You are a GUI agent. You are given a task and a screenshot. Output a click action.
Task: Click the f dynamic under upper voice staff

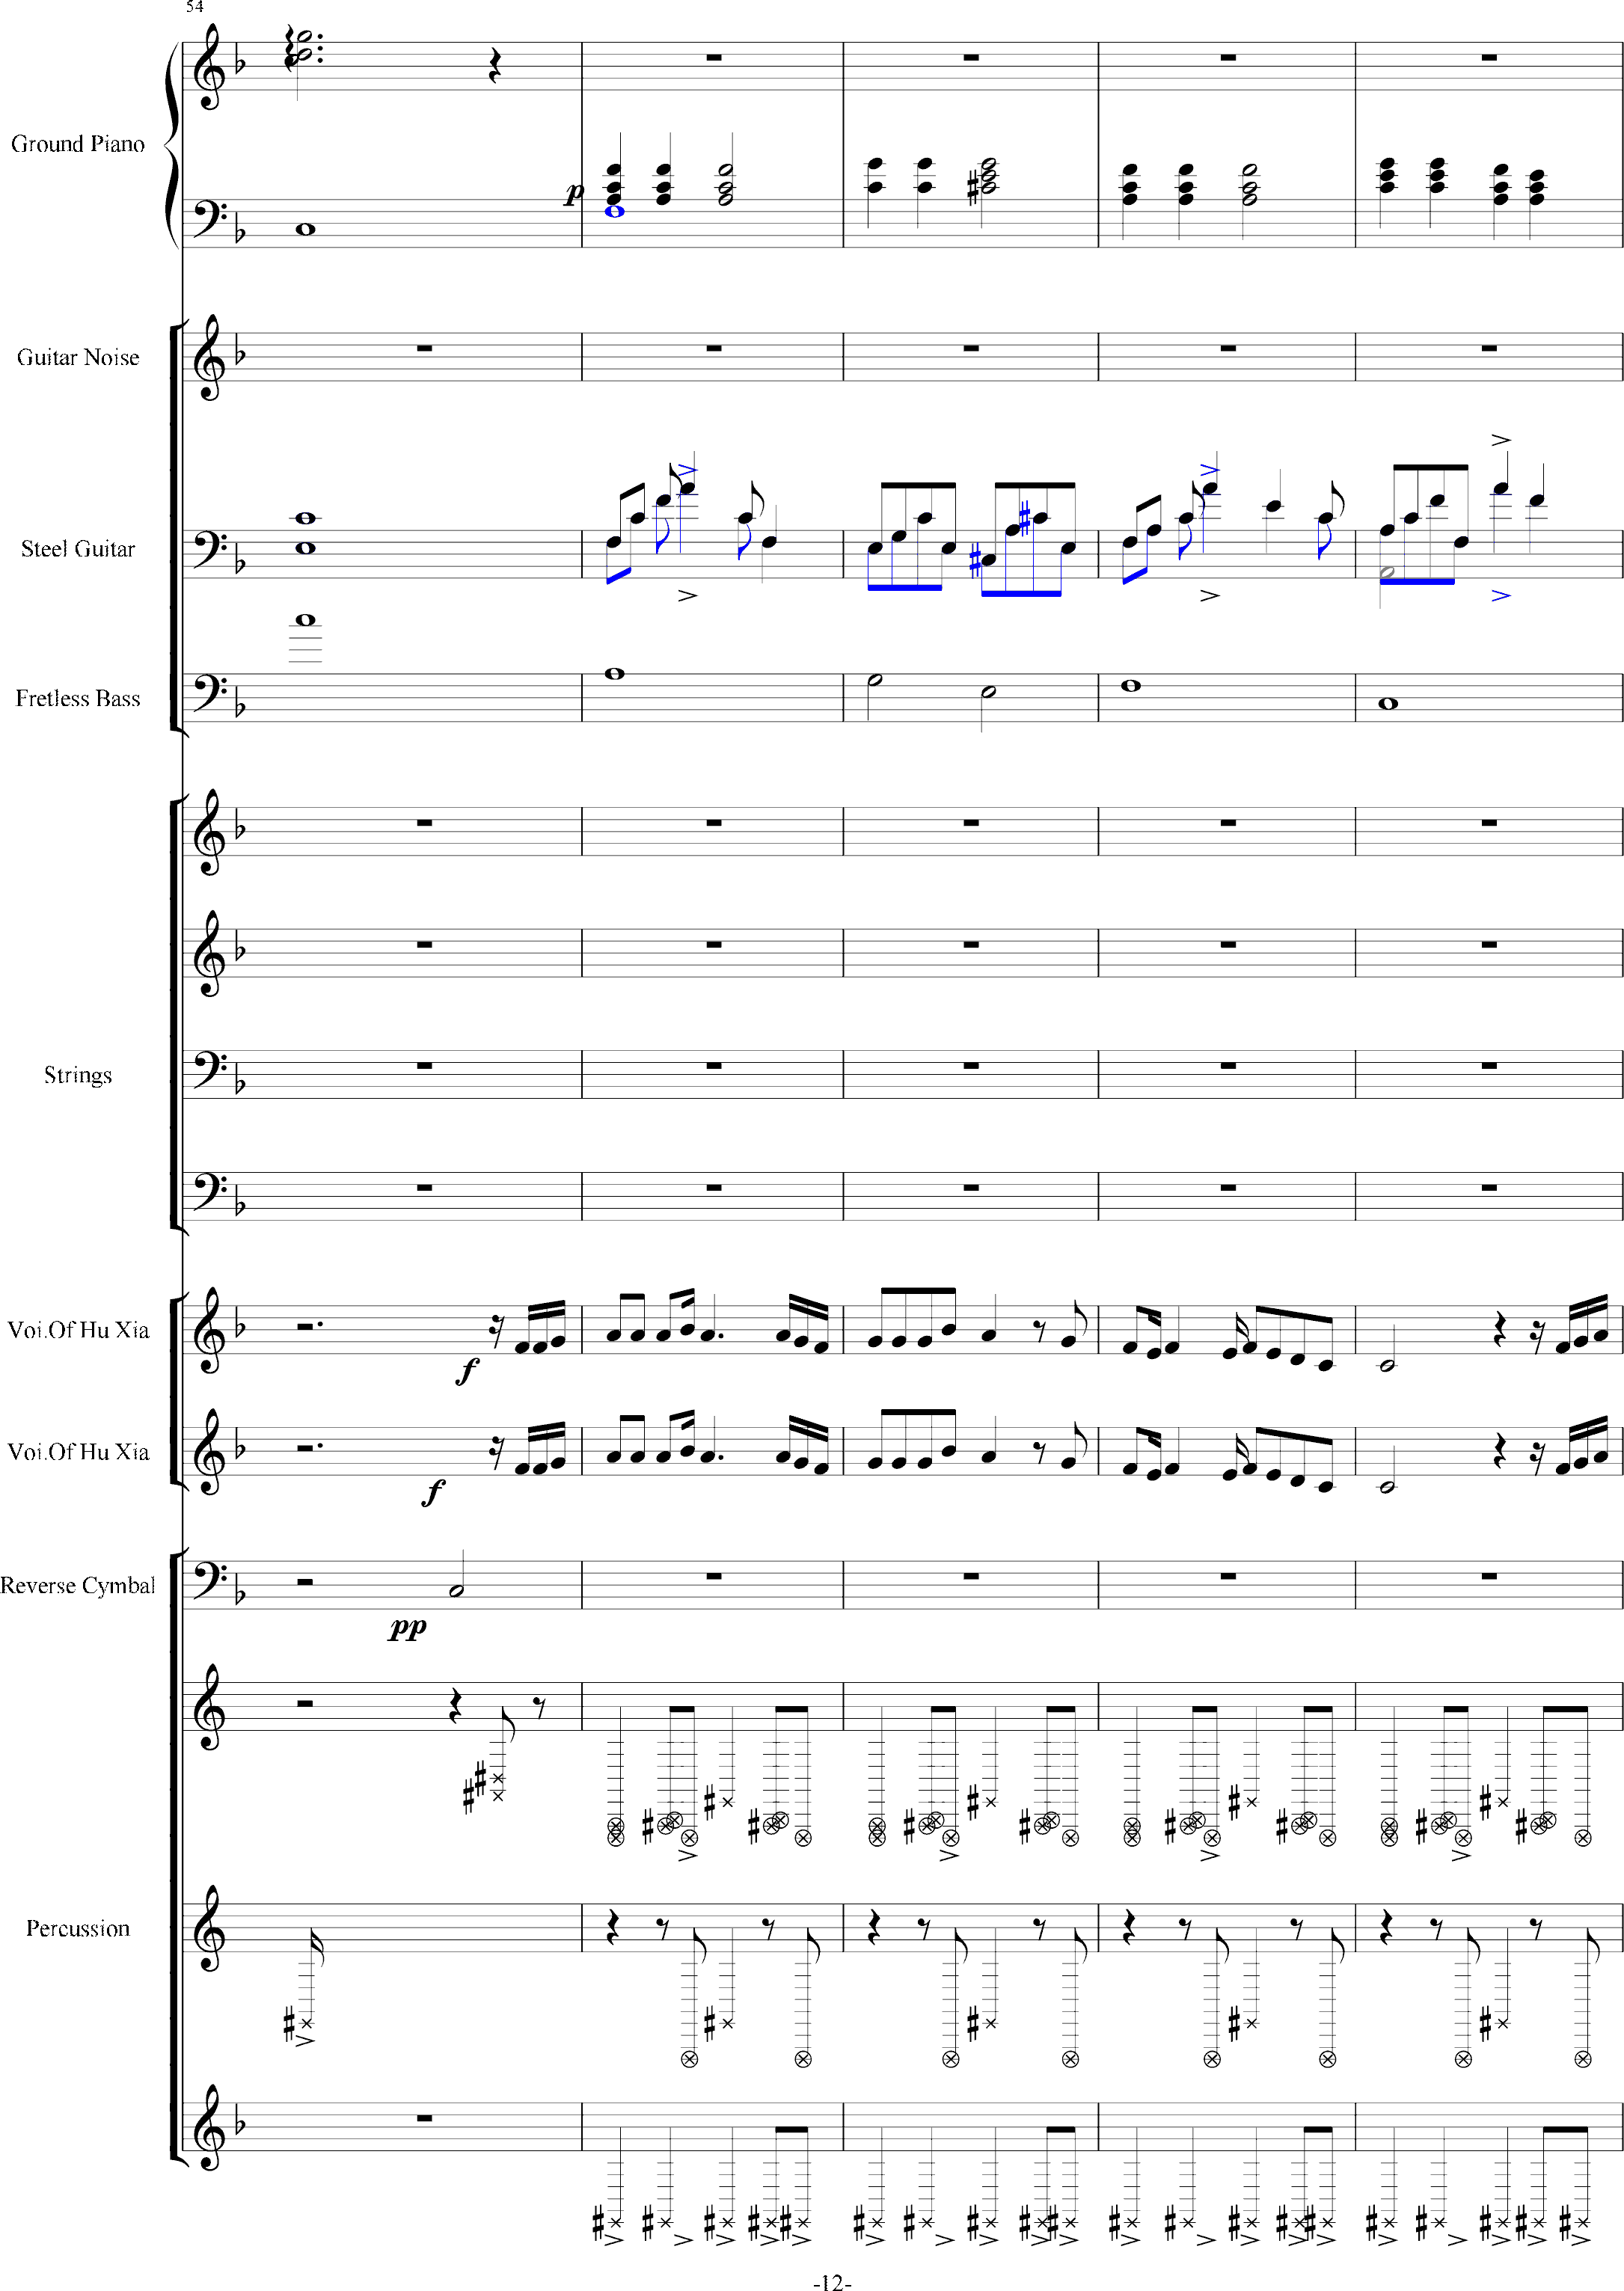coord(467,1370)
